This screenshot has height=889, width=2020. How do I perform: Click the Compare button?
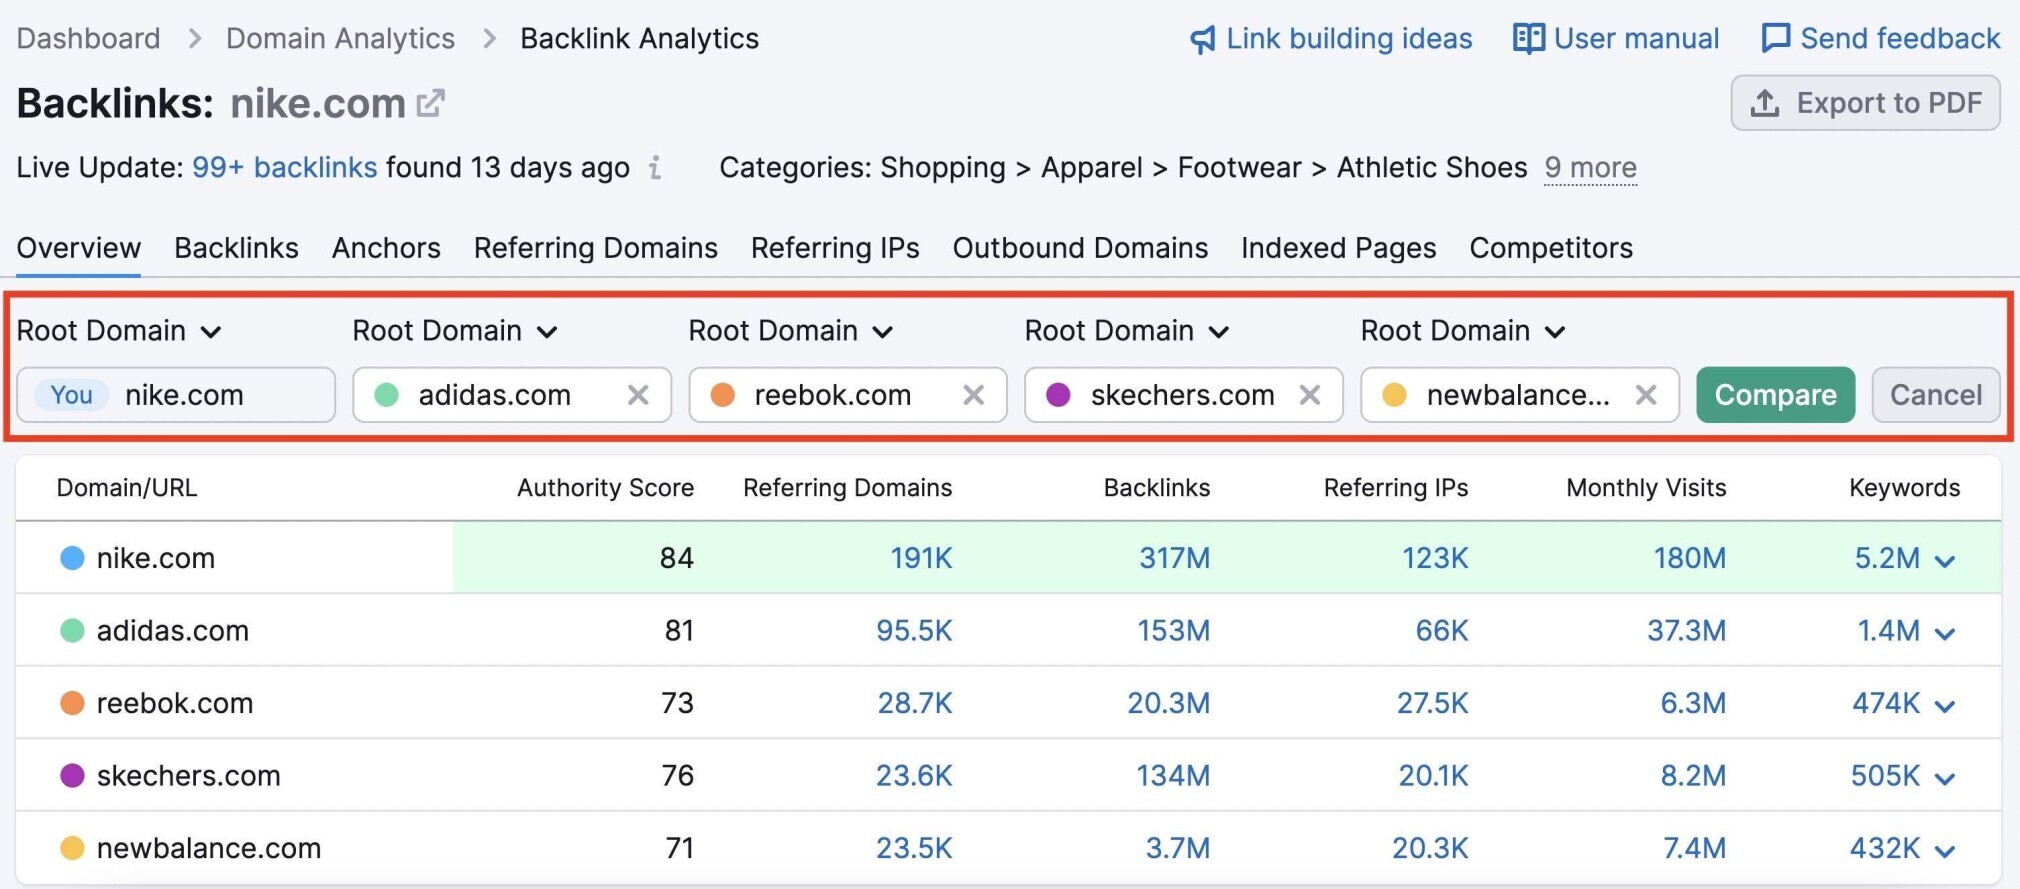pyautogui.click(x=1776, y=395)
